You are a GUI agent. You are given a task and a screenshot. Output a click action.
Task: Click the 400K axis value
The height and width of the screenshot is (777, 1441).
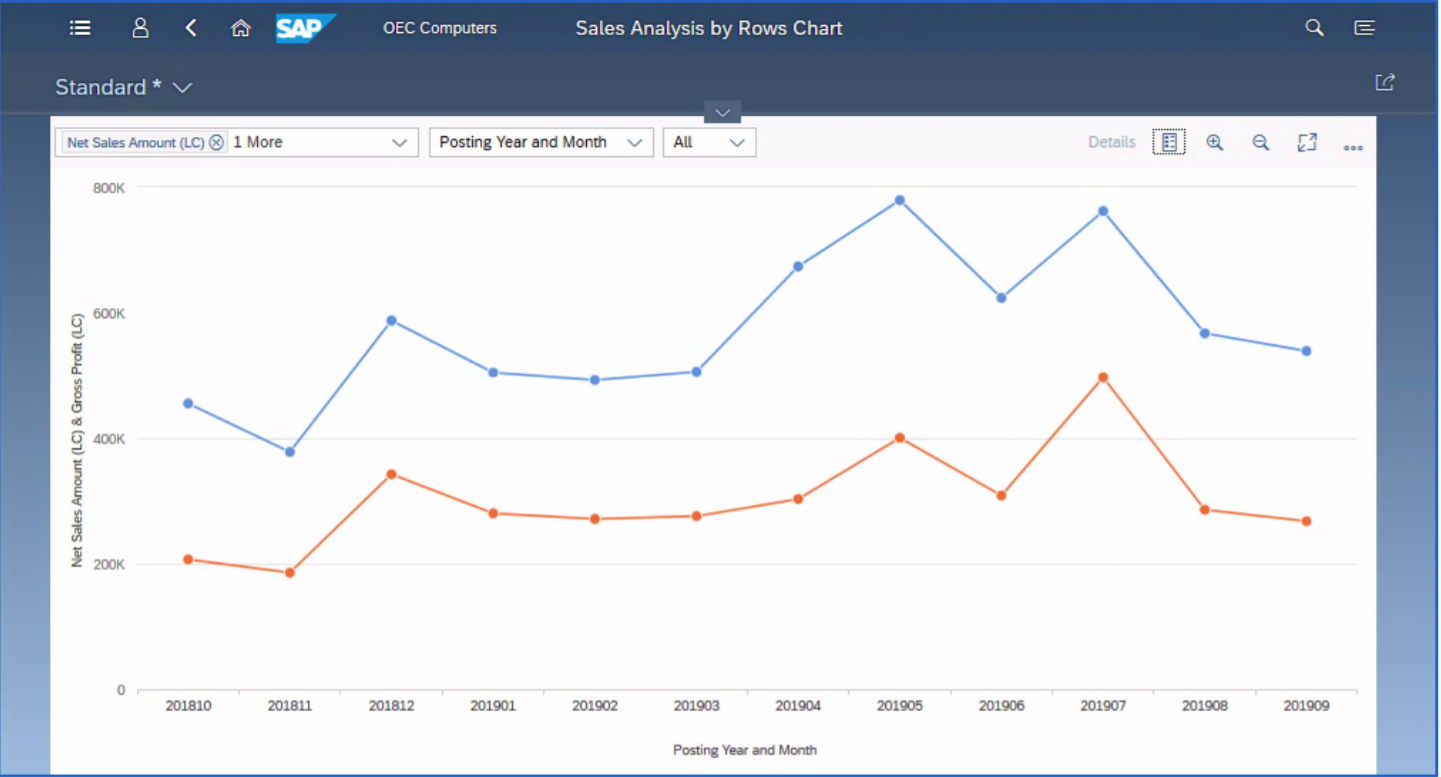[x=109, y=439]
